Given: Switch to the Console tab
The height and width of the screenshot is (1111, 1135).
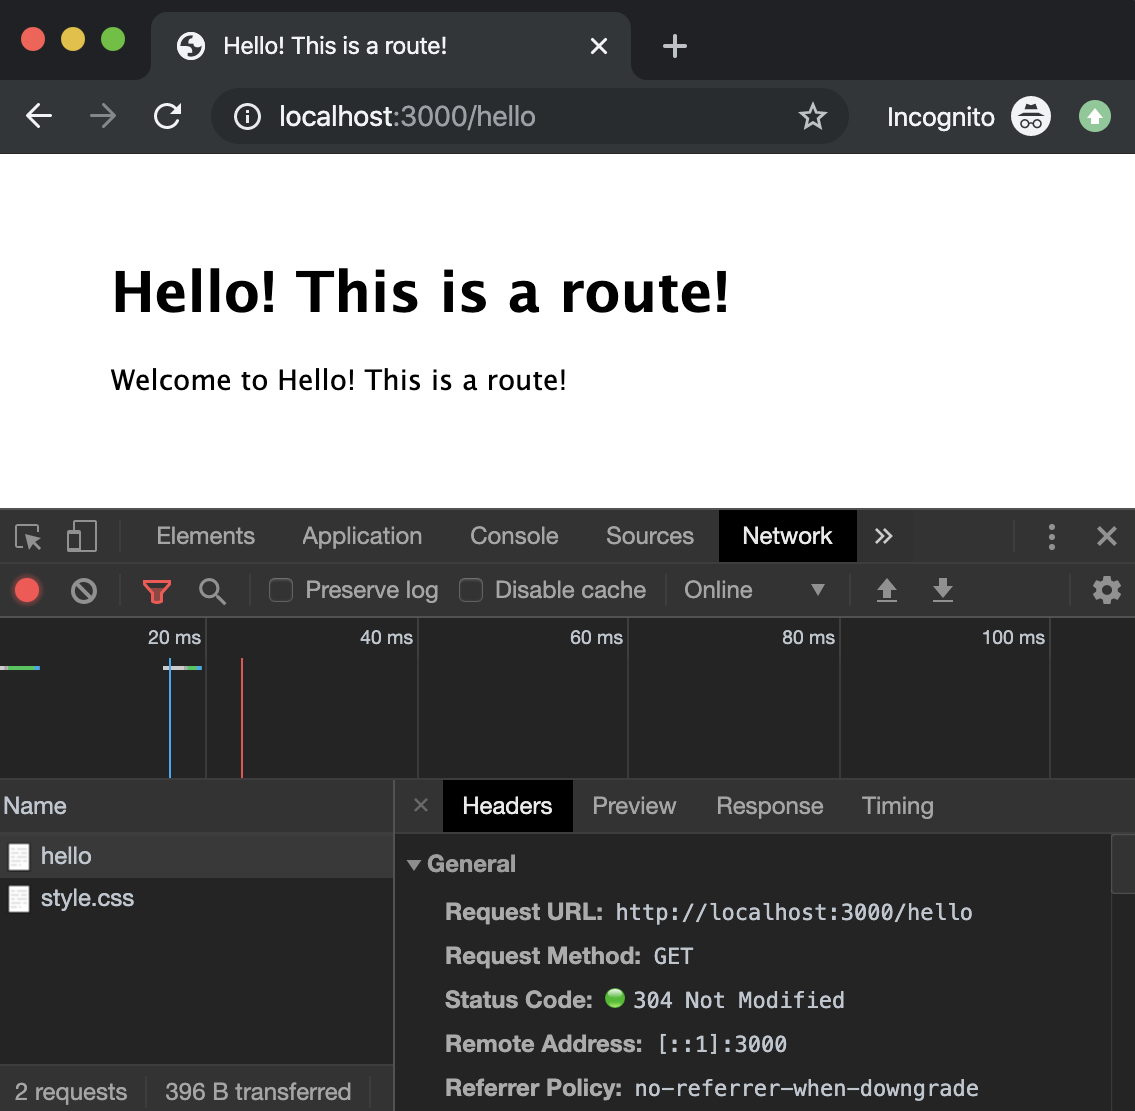Looking at the screenshot, I should click(514, 537).
